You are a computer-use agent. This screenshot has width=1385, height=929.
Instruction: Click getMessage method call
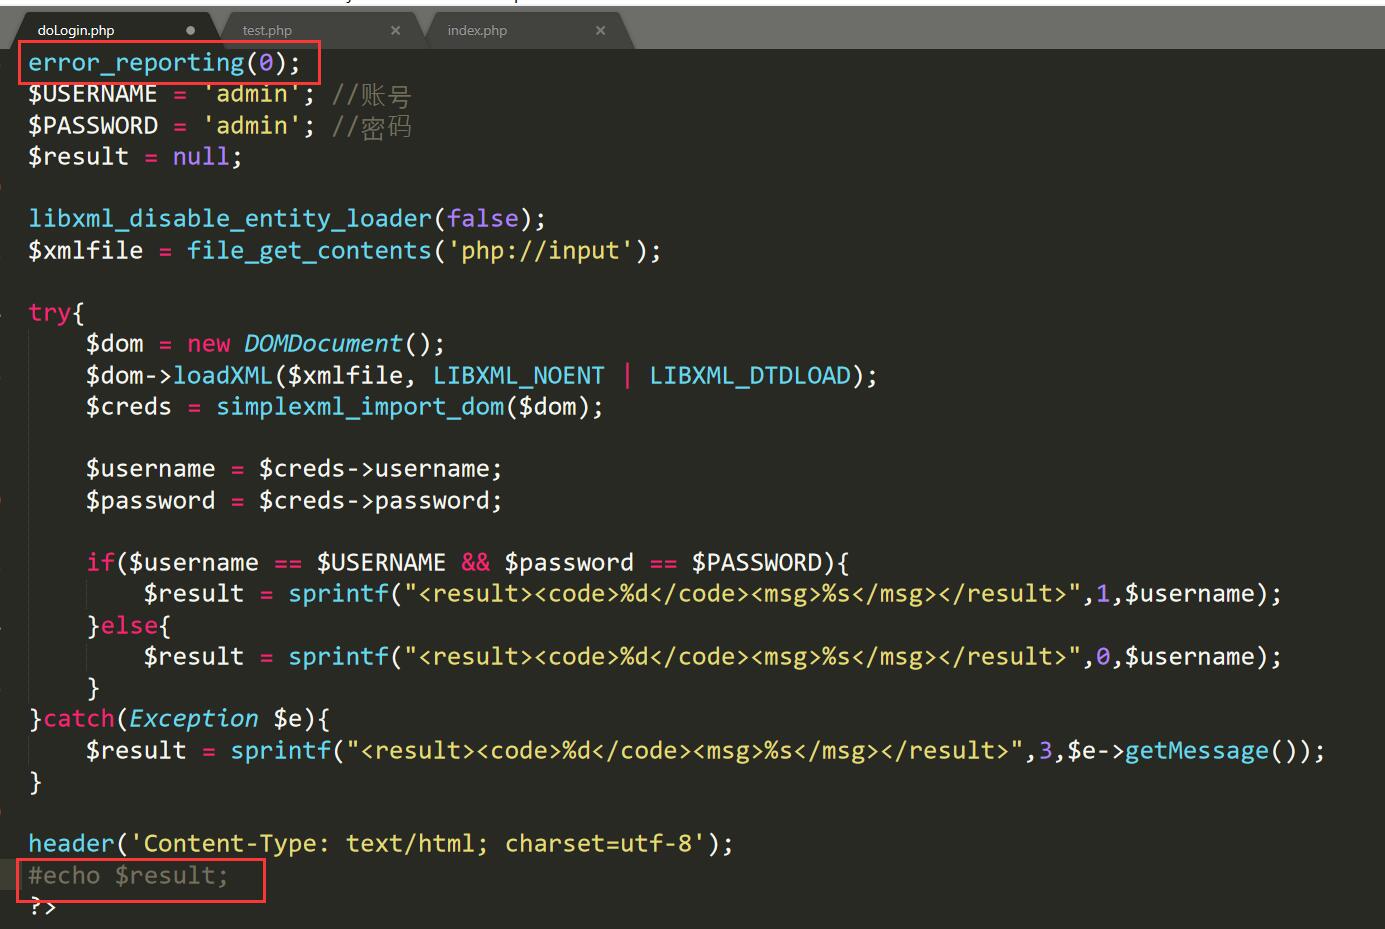(1196, 751)
